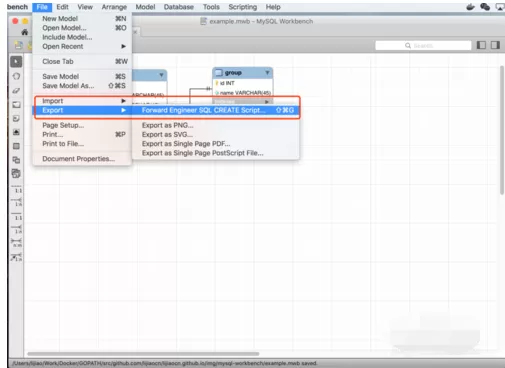Screen dimensions: 505x368
Task: Collapse the partially hidden table's arrow
Action: 161,75
